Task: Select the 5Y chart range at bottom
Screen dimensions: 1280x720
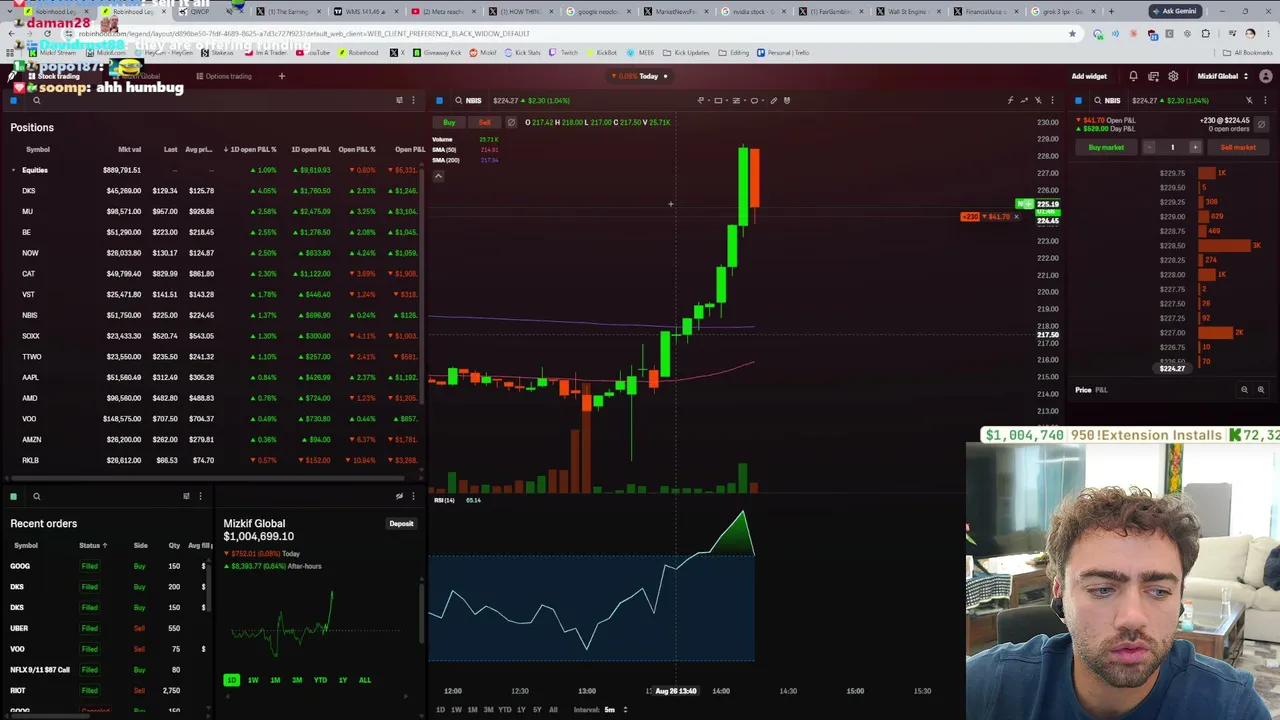Action: click(x=537, y=710)
